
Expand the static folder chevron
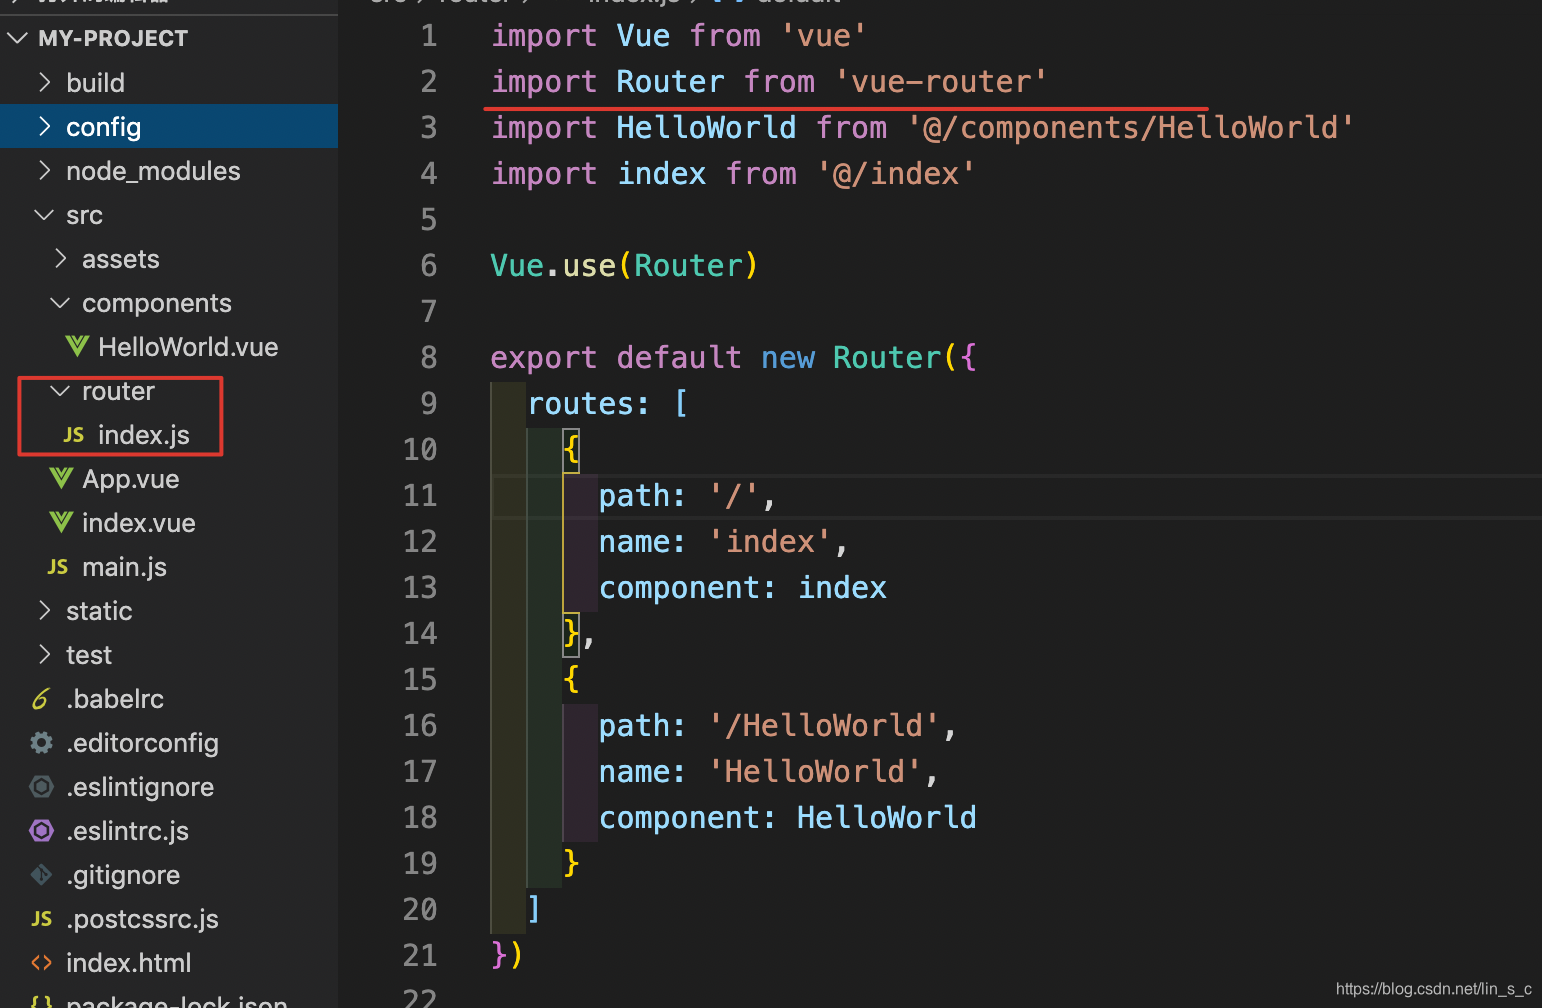tap(45, 610)
